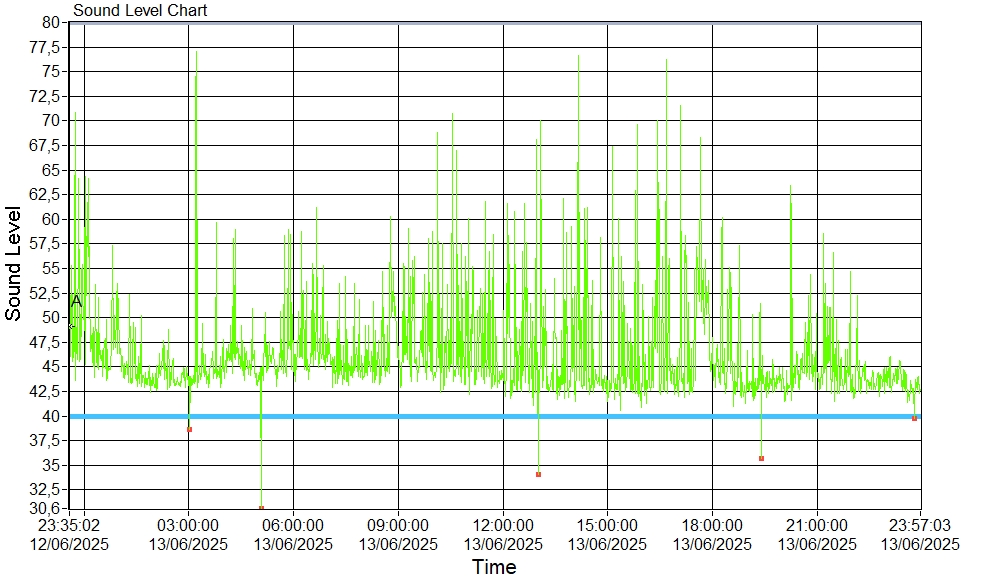990x588 pixels.
Task: Select red marker between 18:00:00 and 21:00:00
Action: (x=761, y=458)
